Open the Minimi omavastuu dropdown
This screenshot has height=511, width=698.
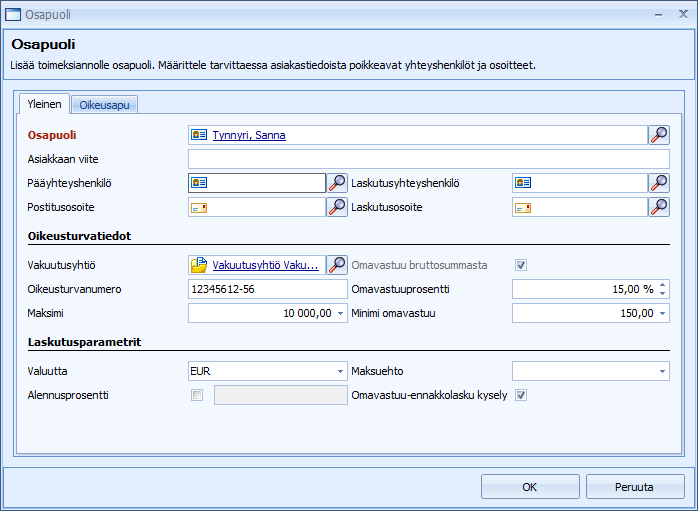click(662, 313)
